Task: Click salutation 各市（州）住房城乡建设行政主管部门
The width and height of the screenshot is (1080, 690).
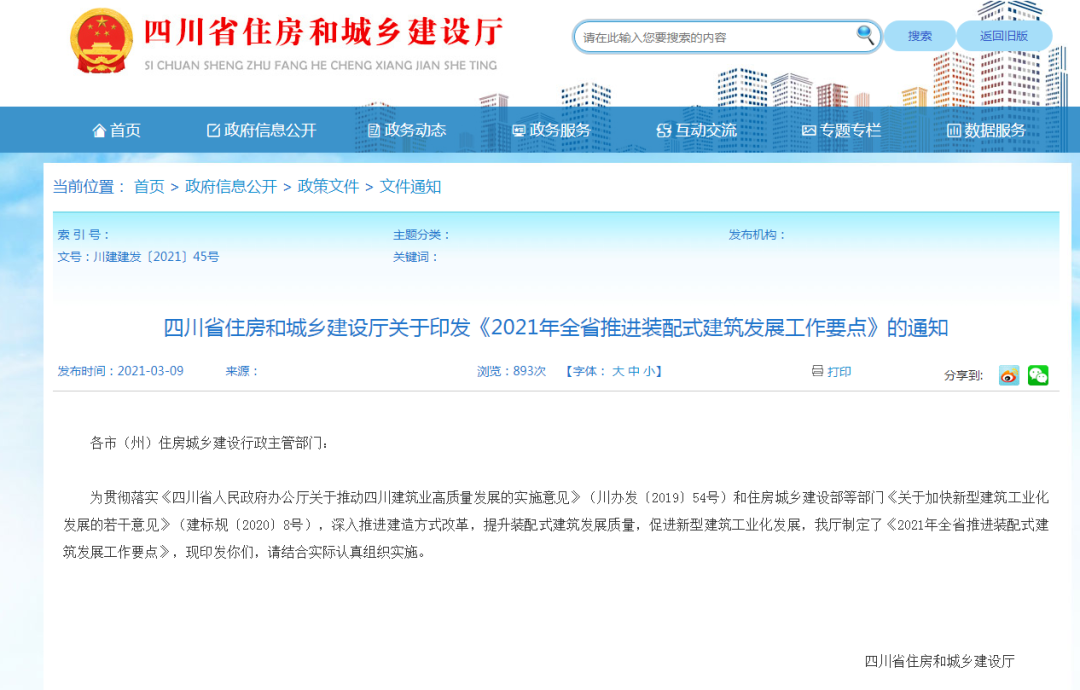Action: pyautogui.click(x=210, y=443)
